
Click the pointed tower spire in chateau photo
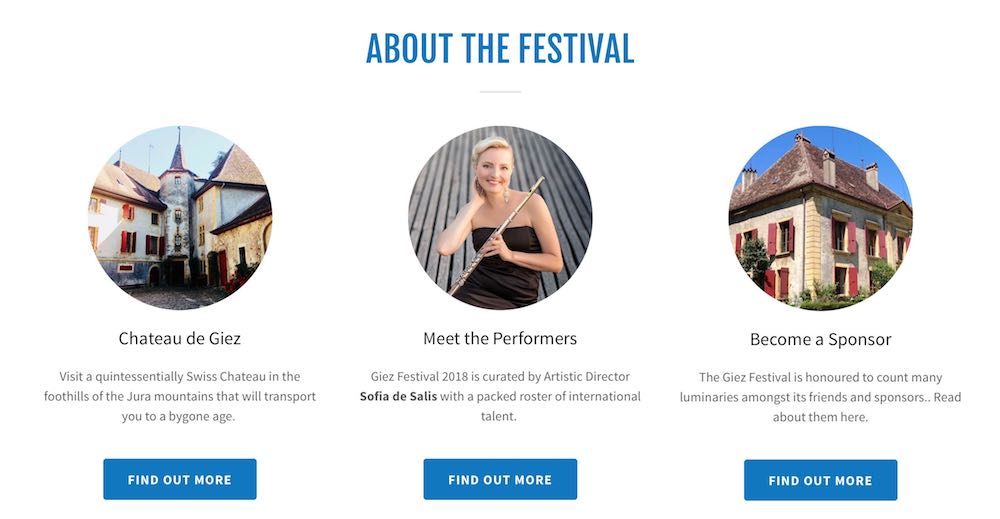pyautogui.click(x=178, y=150)
